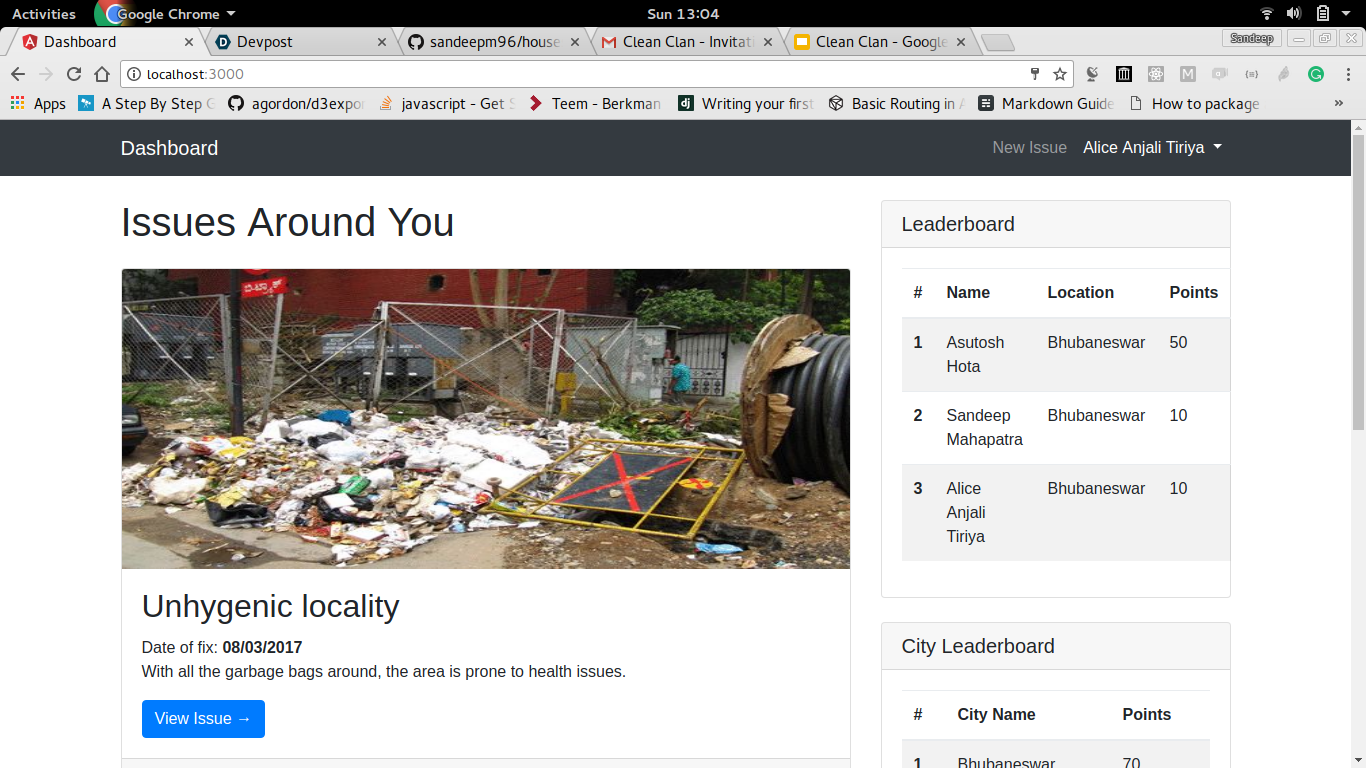Open the agordon/d3export GitHub bookmark
This screenshot has height=768, width=1366.
pyautogui.click(x=295, y=103)
